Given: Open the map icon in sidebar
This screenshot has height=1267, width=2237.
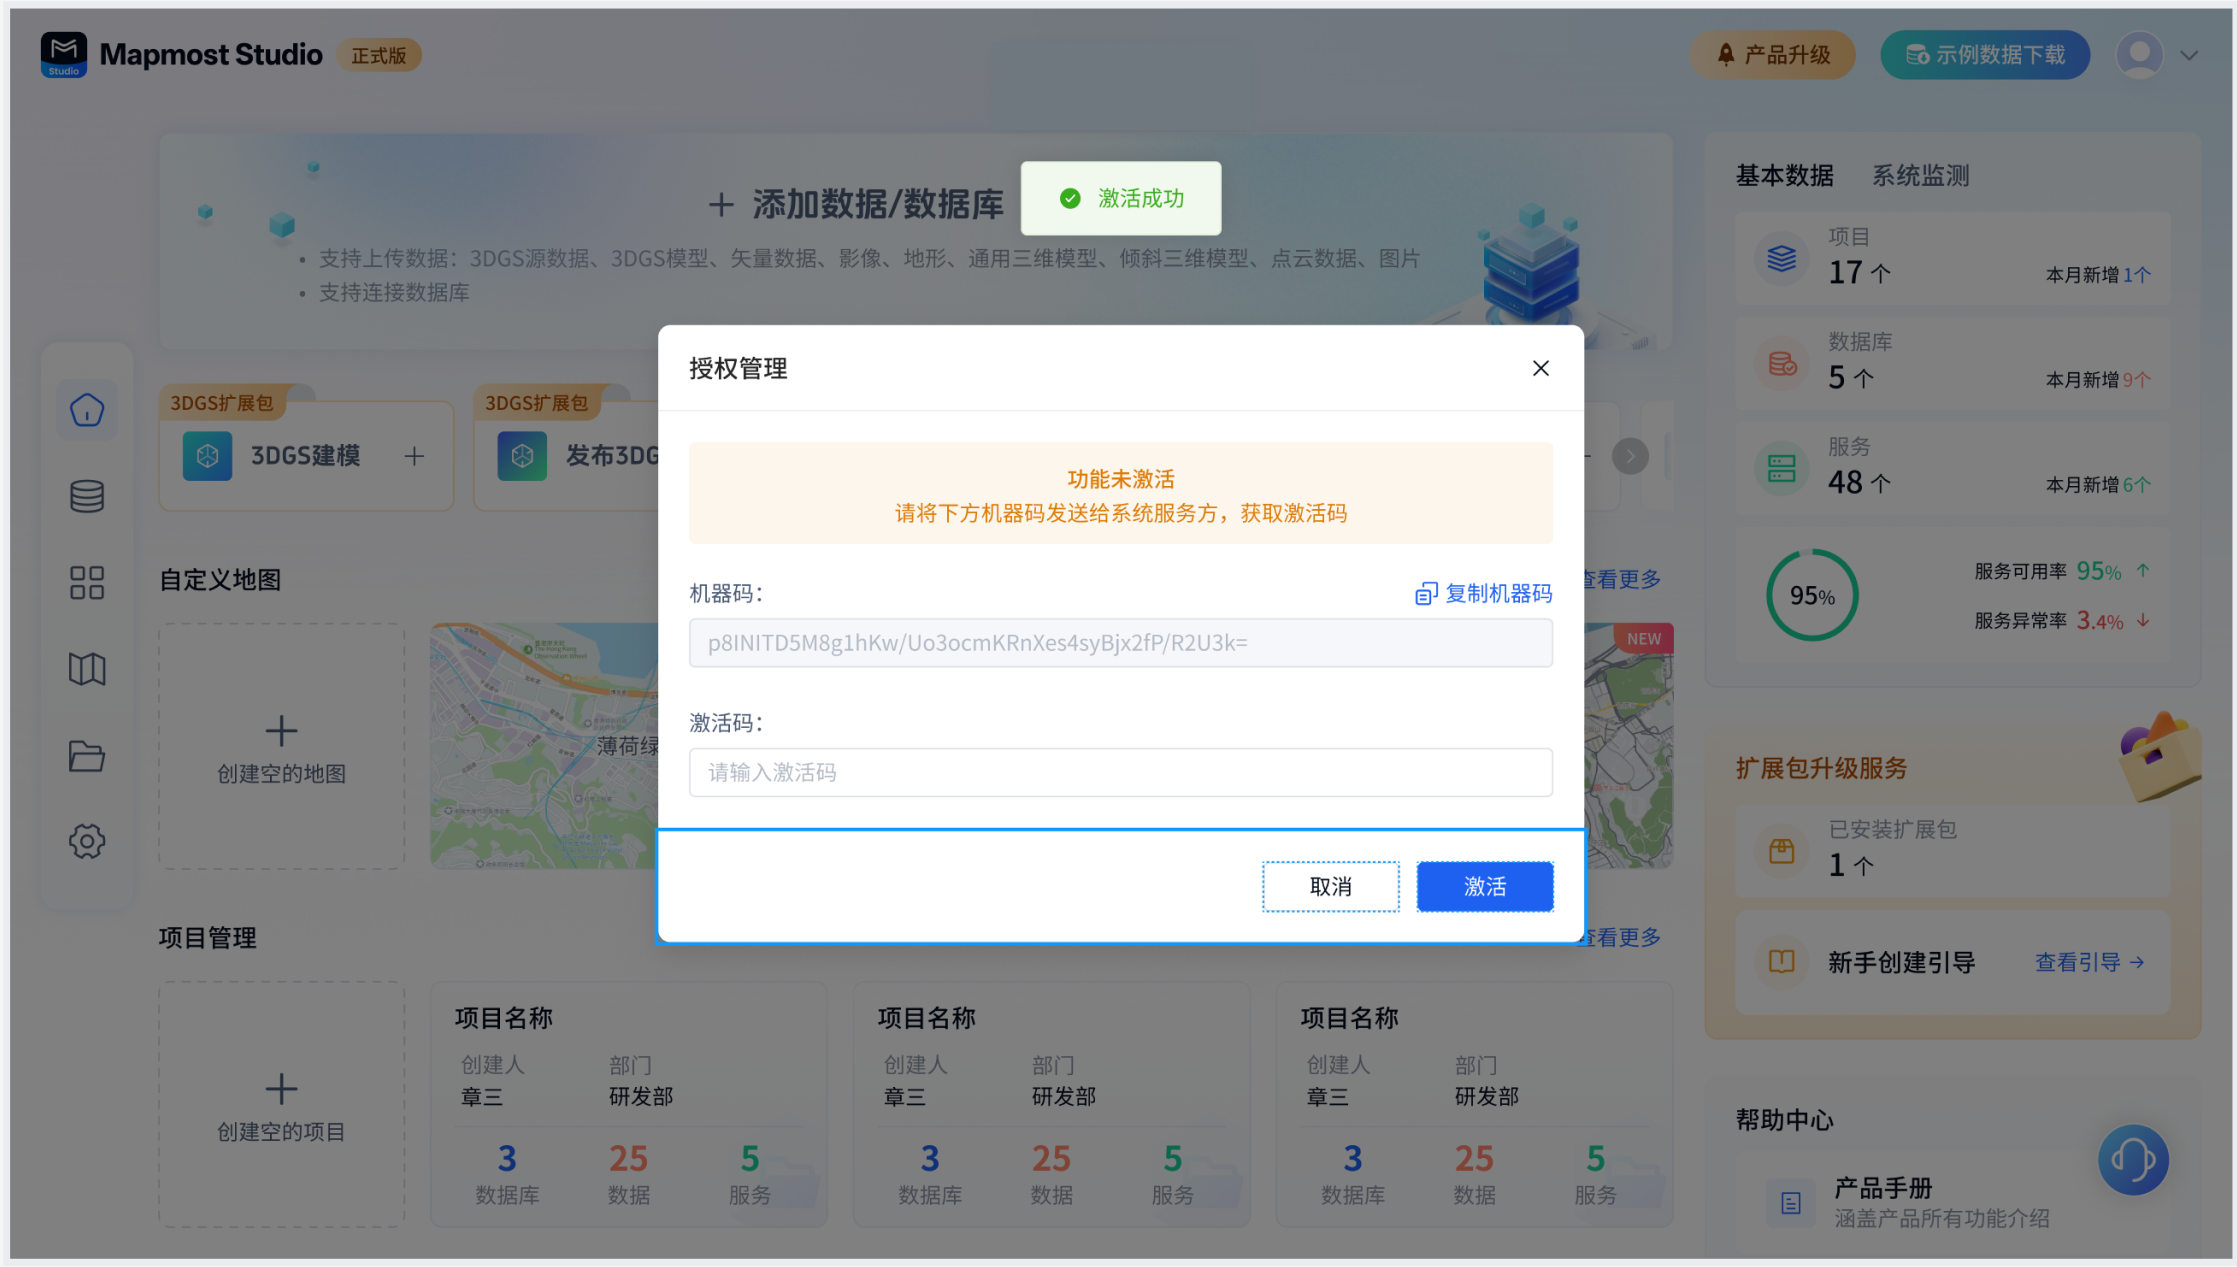Looking at the screenshot, I should (x=87, y=669).
